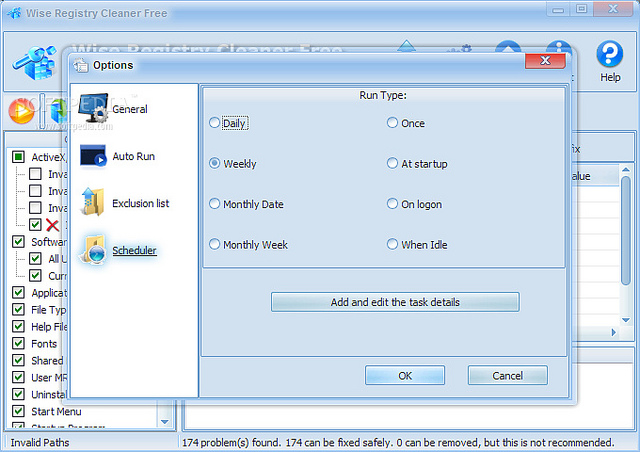Uncheck the Fonts checkbox
Image resolution: width=640 pixels, height=452 pixels.
pos(18,344)
